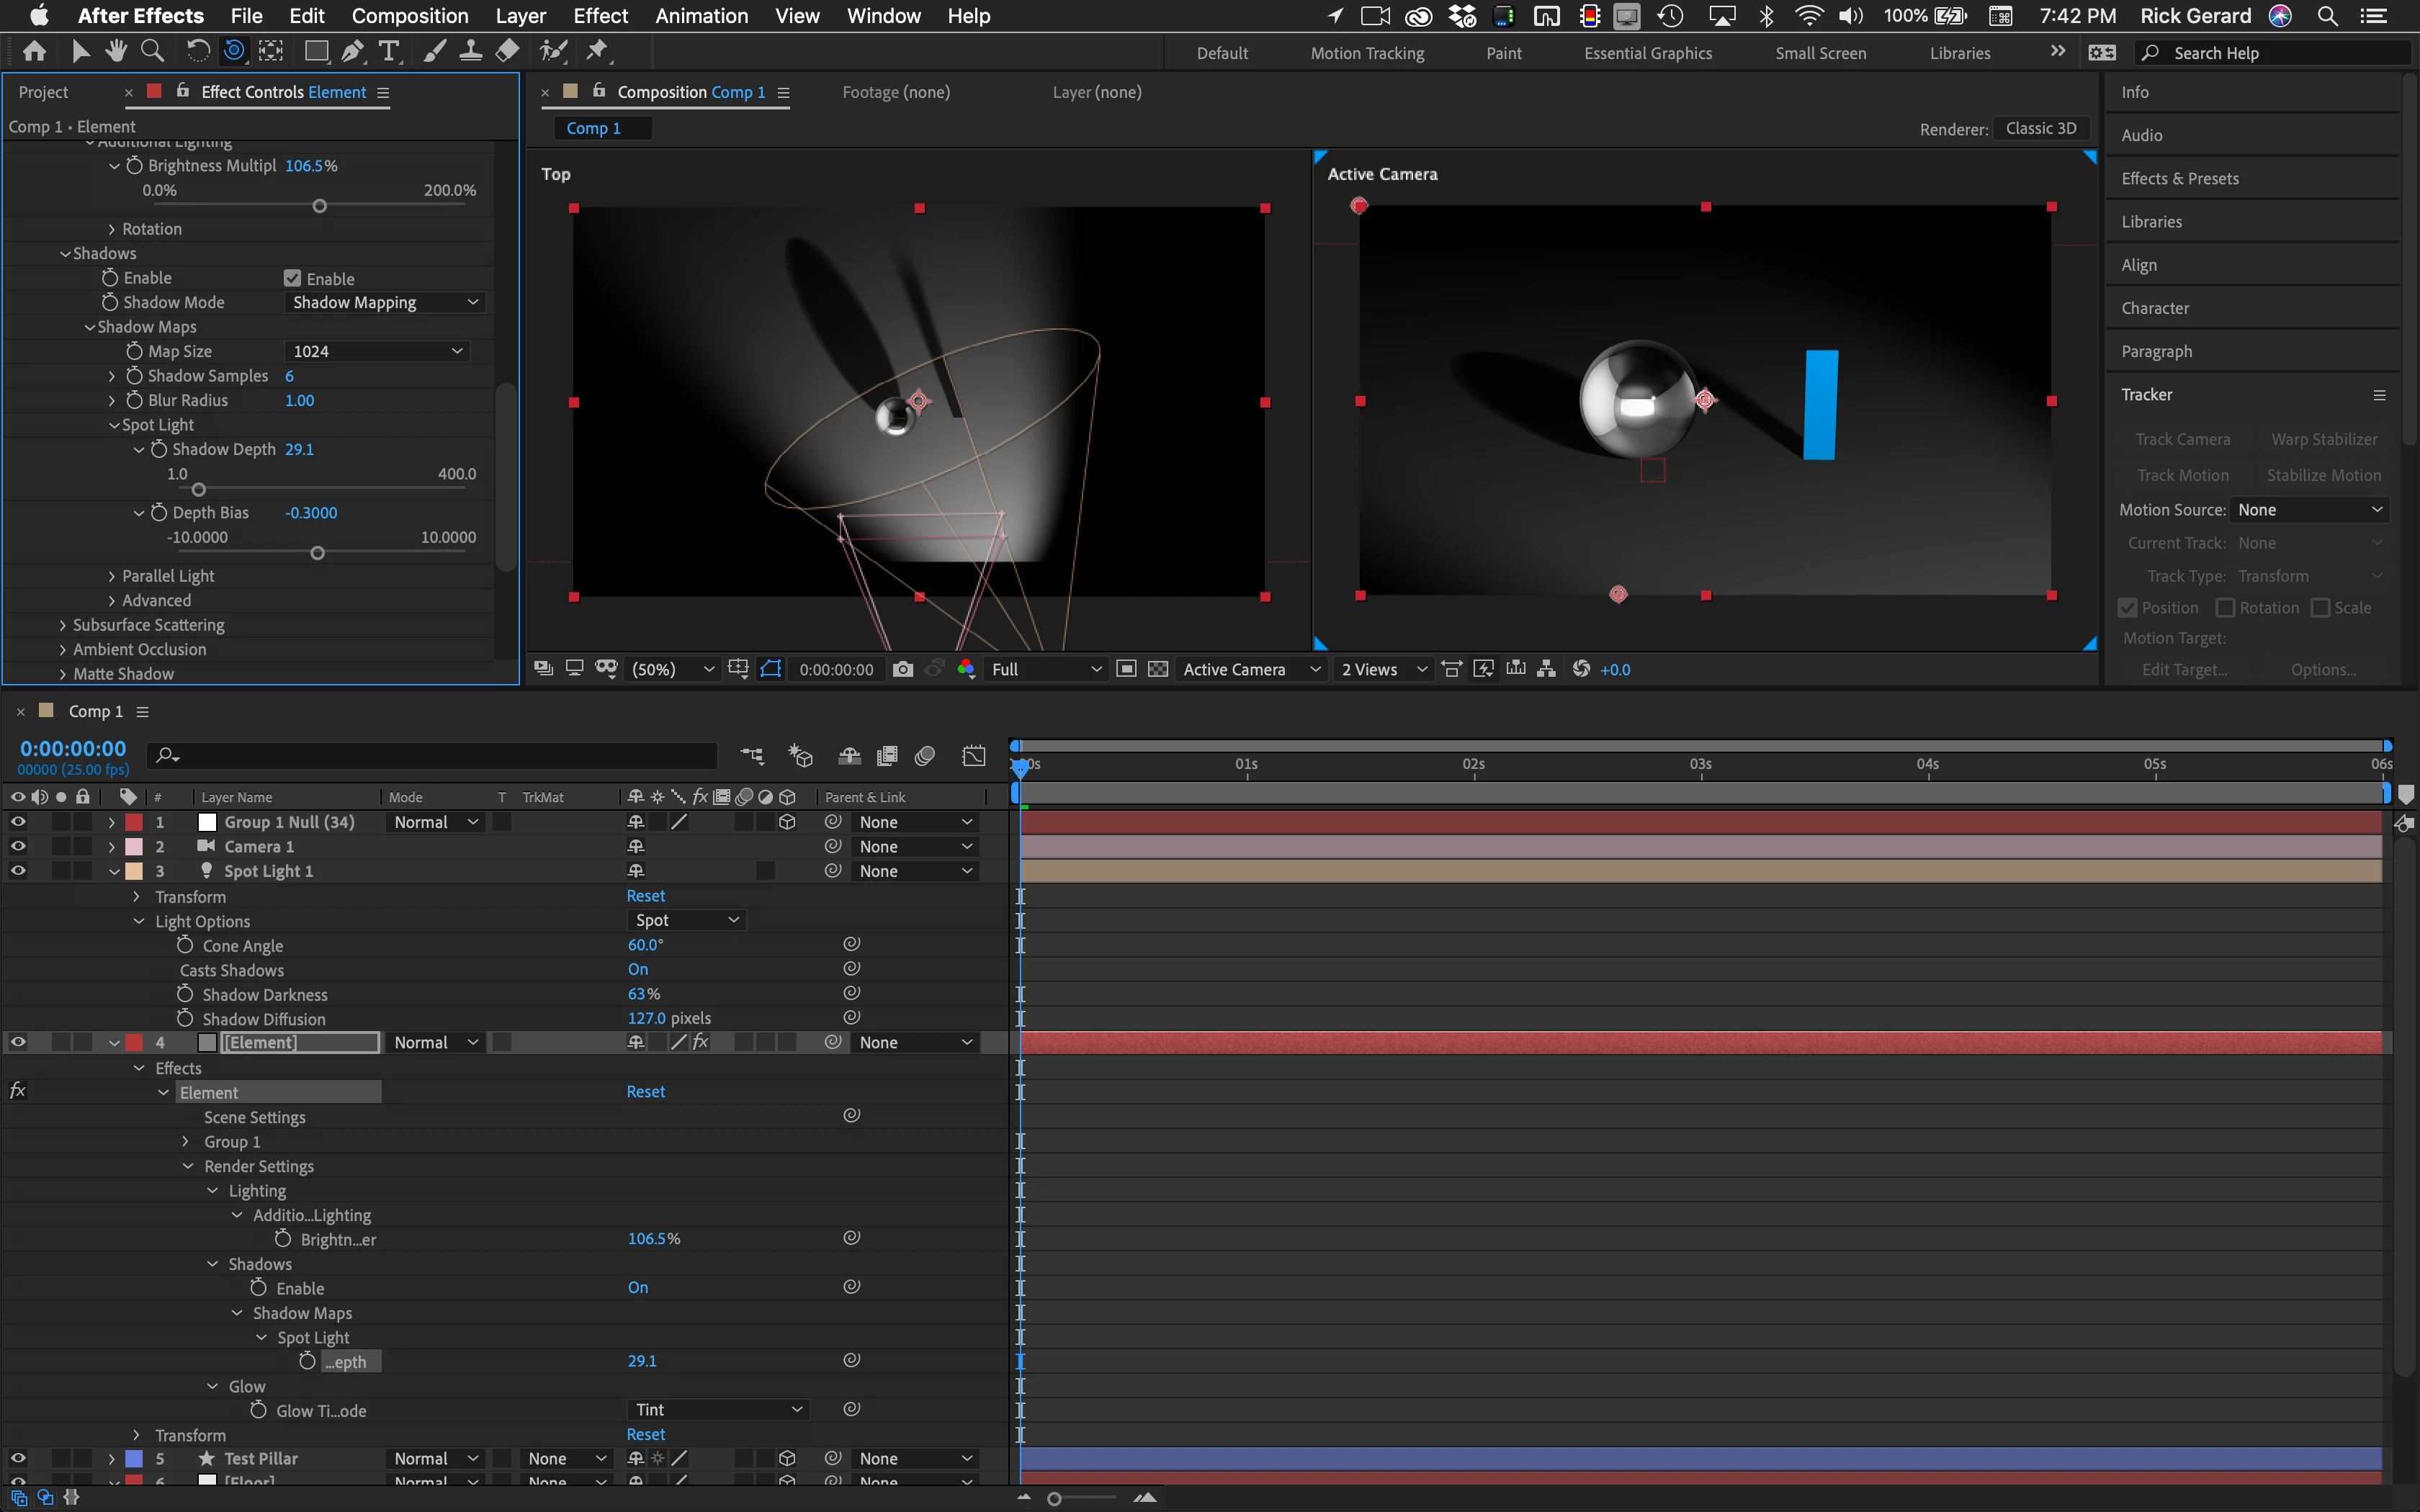Open the Animation menu

[701, 16]
